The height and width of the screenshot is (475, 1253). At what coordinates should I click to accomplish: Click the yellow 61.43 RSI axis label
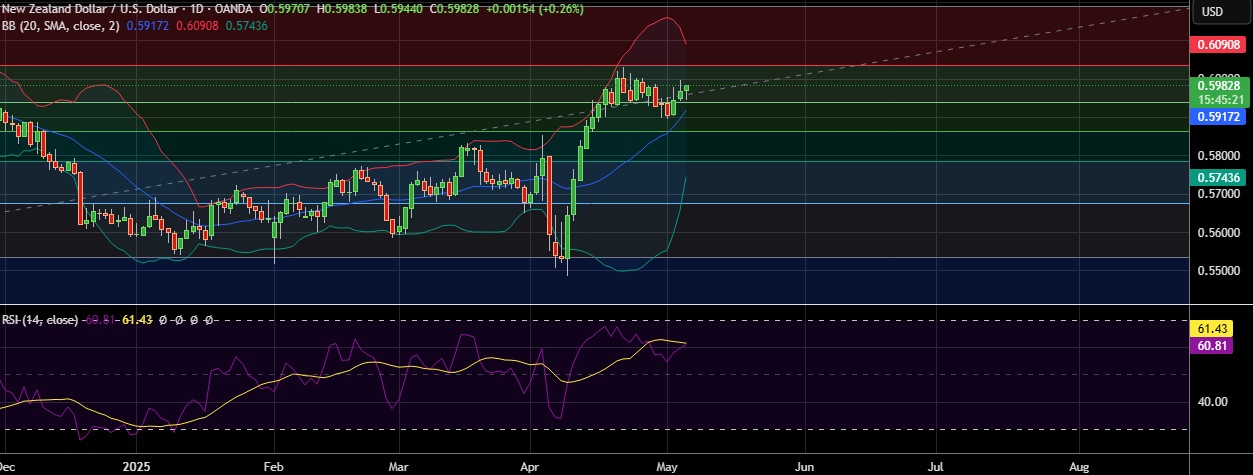point(1212,328)
